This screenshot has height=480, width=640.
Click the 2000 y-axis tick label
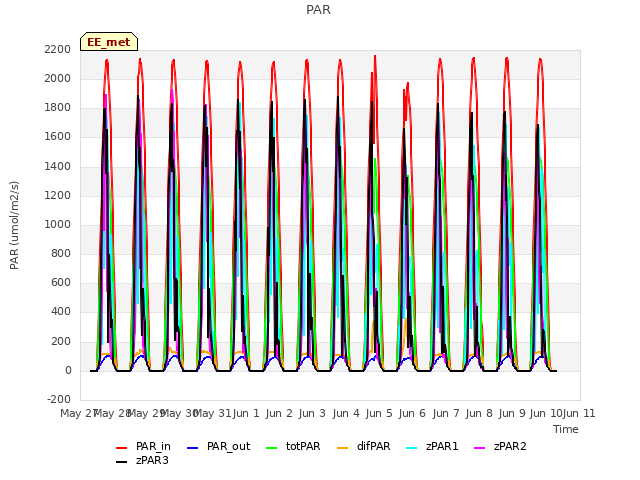tap(58, 78)
